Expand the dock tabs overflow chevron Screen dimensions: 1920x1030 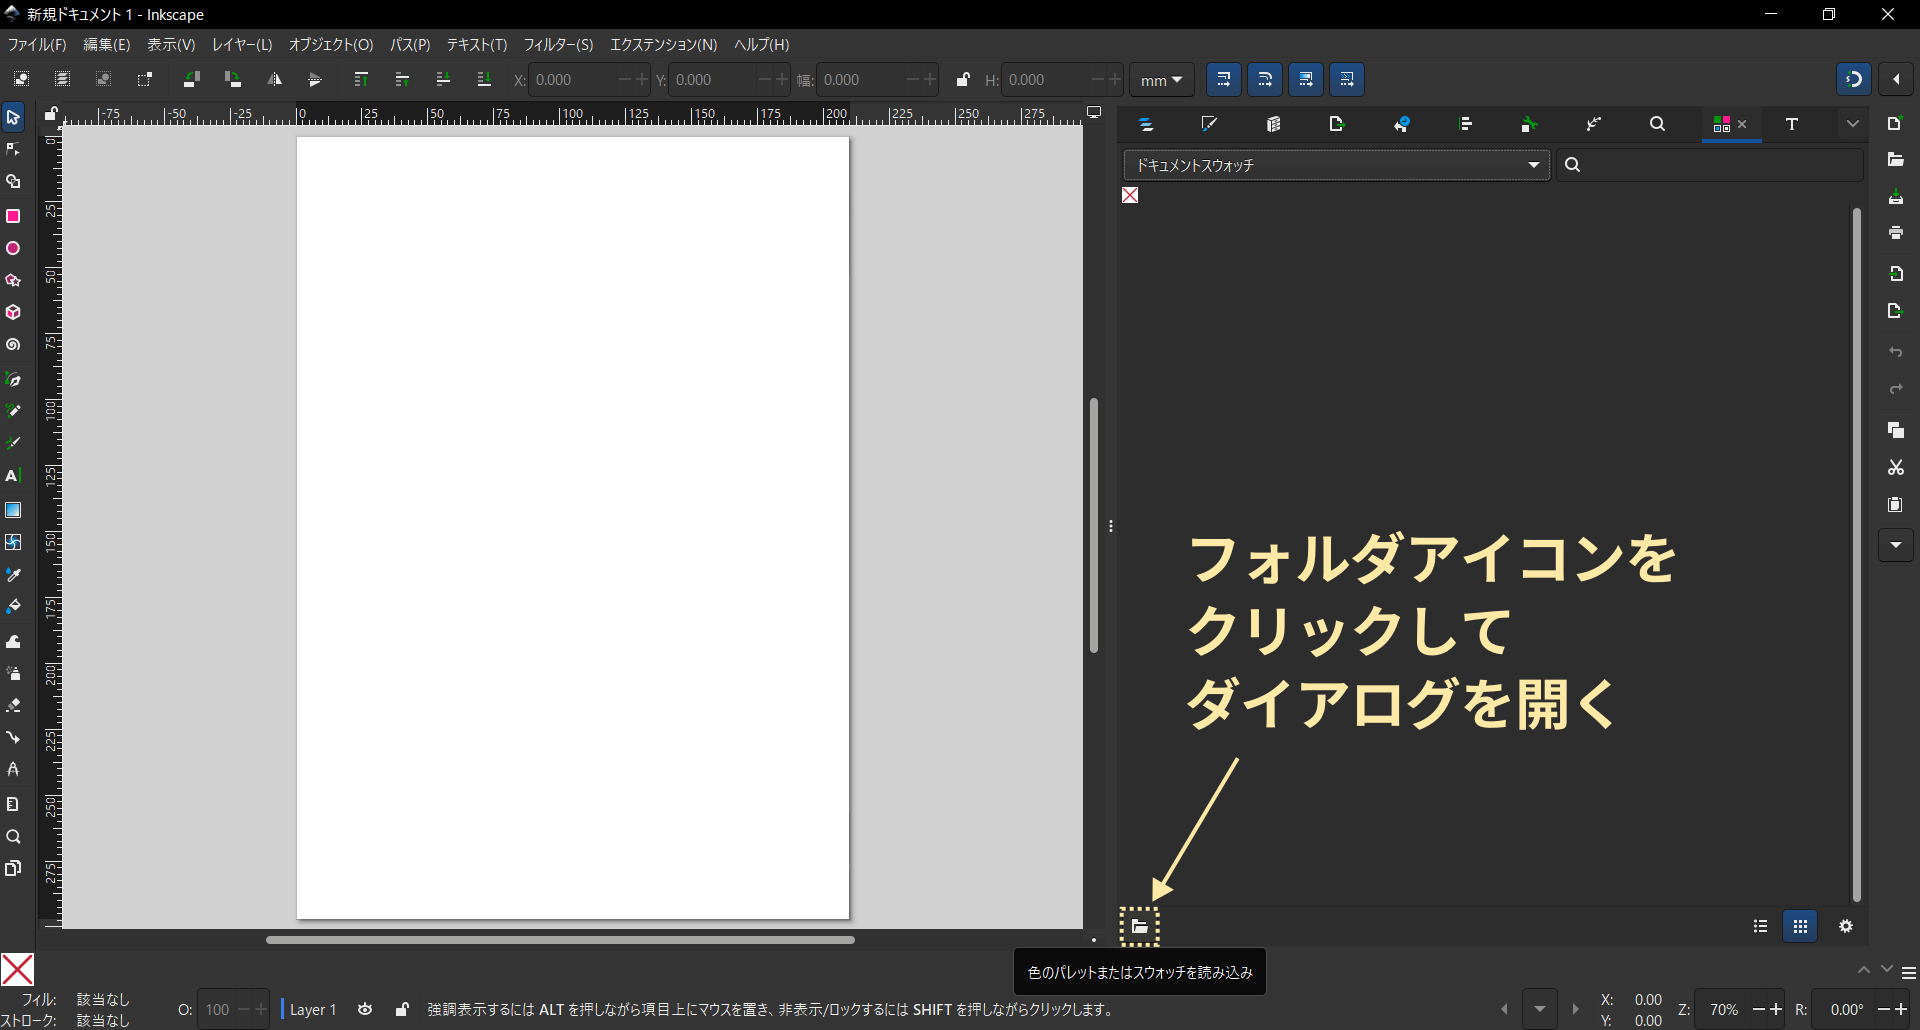click(x=1852, y=124)
